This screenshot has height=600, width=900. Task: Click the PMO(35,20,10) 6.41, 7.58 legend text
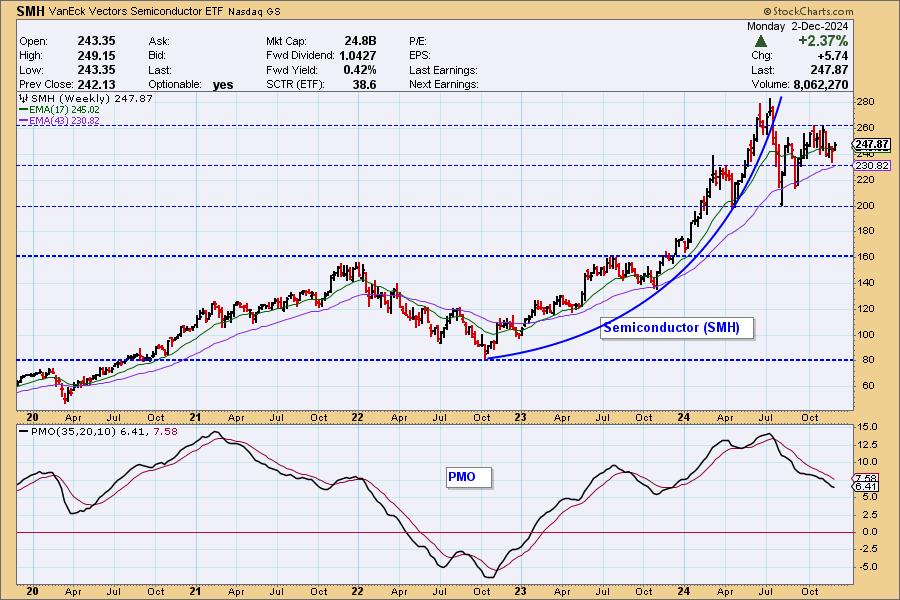pos(104,432)
